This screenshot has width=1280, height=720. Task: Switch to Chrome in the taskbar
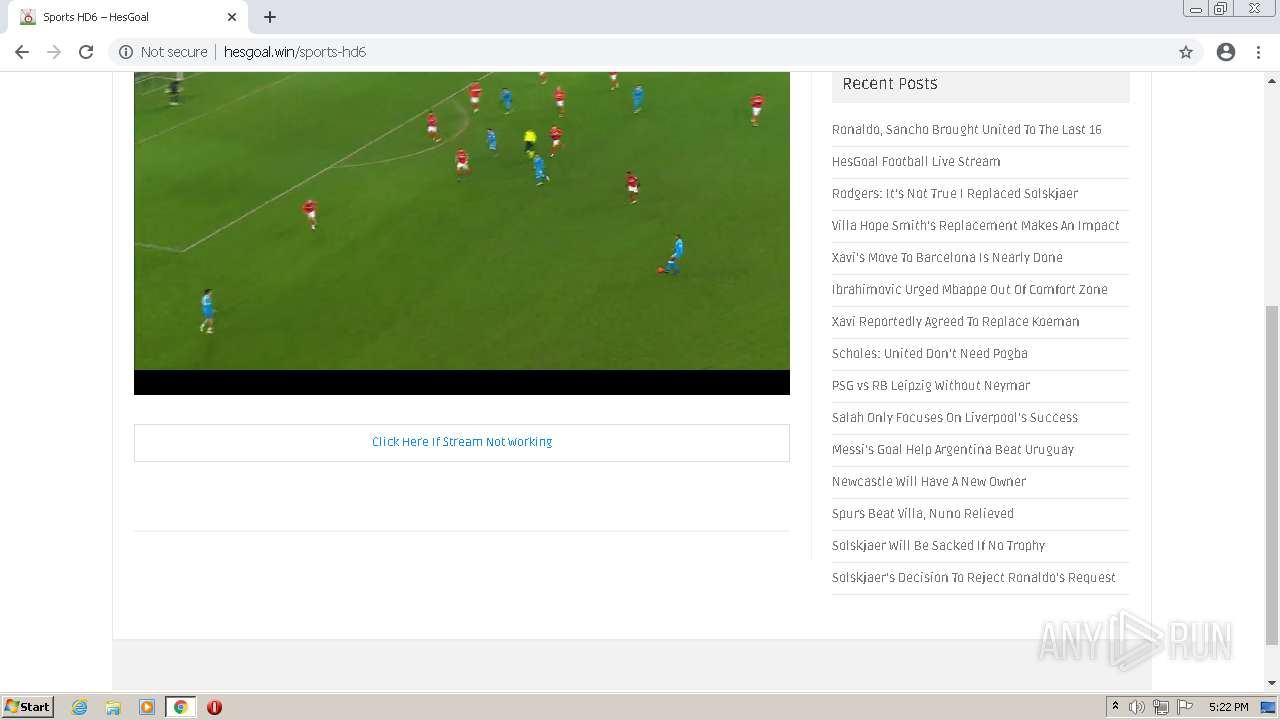click(181, 707)
